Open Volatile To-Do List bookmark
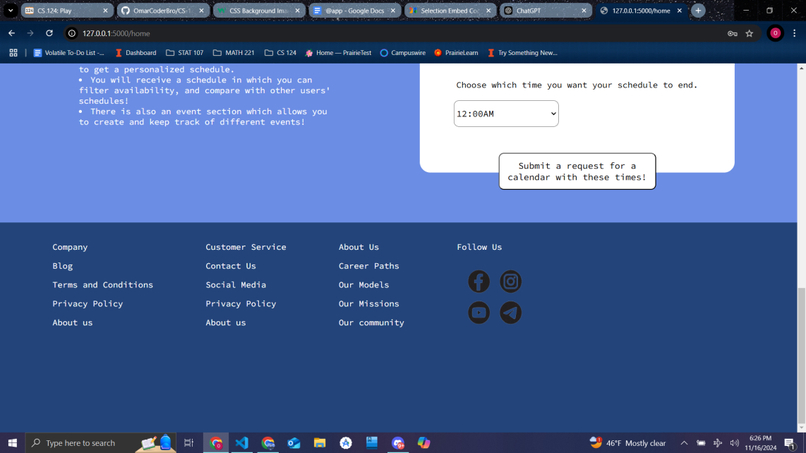This screenshot has width=806, height=453. pyautogui.click(x=69, y=52)
